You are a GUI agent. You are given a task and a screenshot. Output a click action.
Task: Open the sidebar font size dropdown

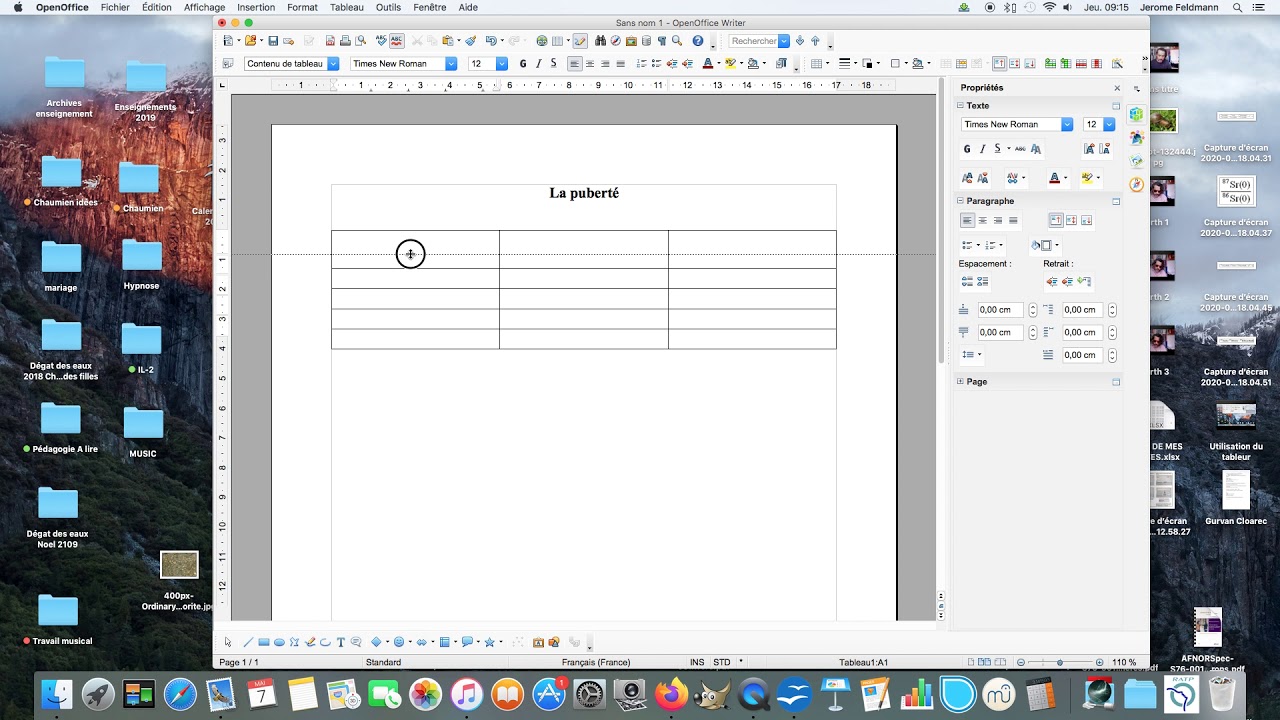coord(1109,124)
